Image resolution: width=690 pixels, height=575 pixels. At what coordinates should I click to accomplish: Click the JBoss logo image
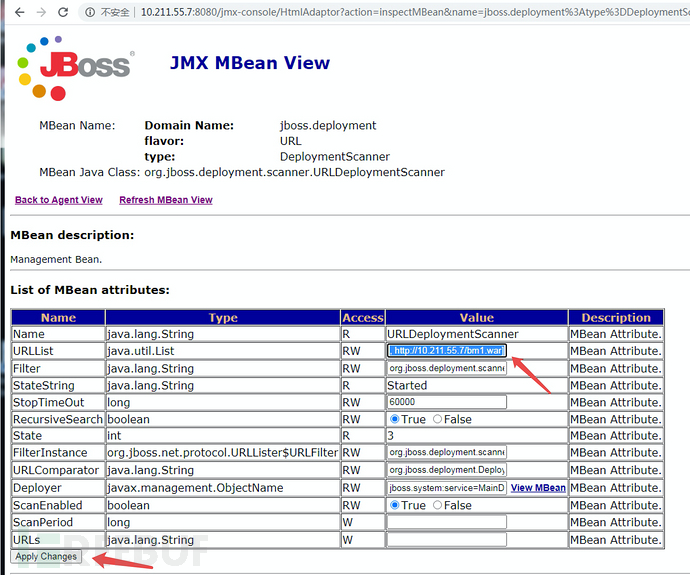click(74, 66)
